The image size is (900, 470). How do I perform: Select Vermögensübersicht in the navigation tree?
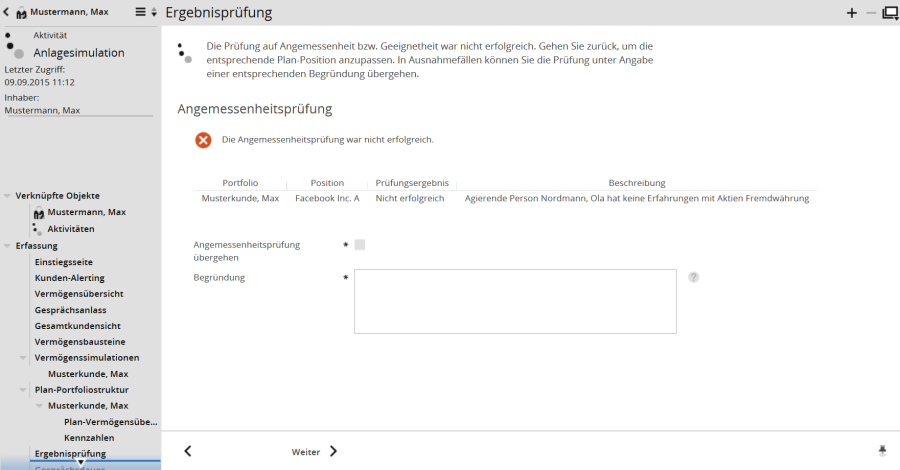coord(79,293)
